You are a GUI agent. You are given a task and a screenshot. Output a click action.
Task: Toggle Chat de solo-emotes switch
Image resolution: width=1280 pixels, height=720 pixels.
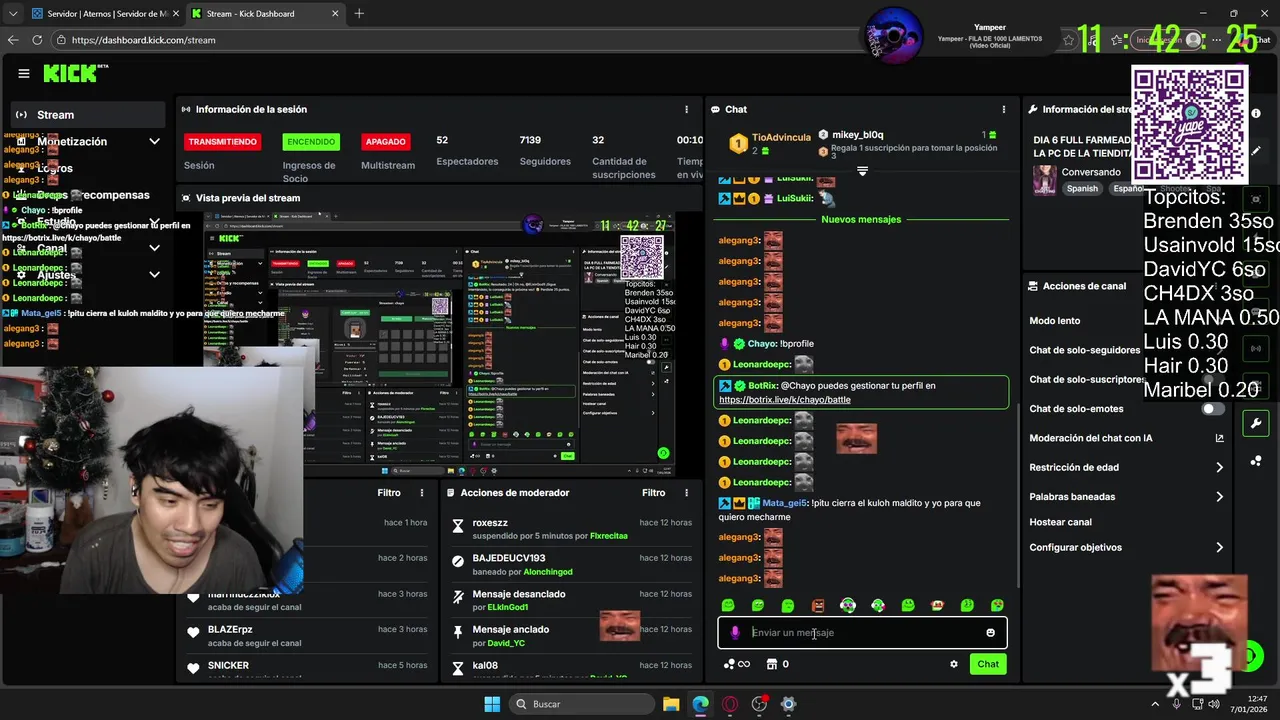[1212, 409]
